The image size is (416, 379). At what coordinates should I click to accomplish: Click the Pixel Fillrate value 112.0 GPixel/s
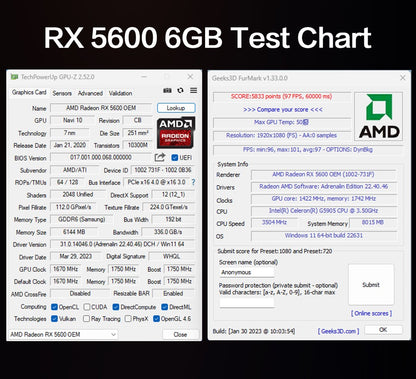pos(73,207)
